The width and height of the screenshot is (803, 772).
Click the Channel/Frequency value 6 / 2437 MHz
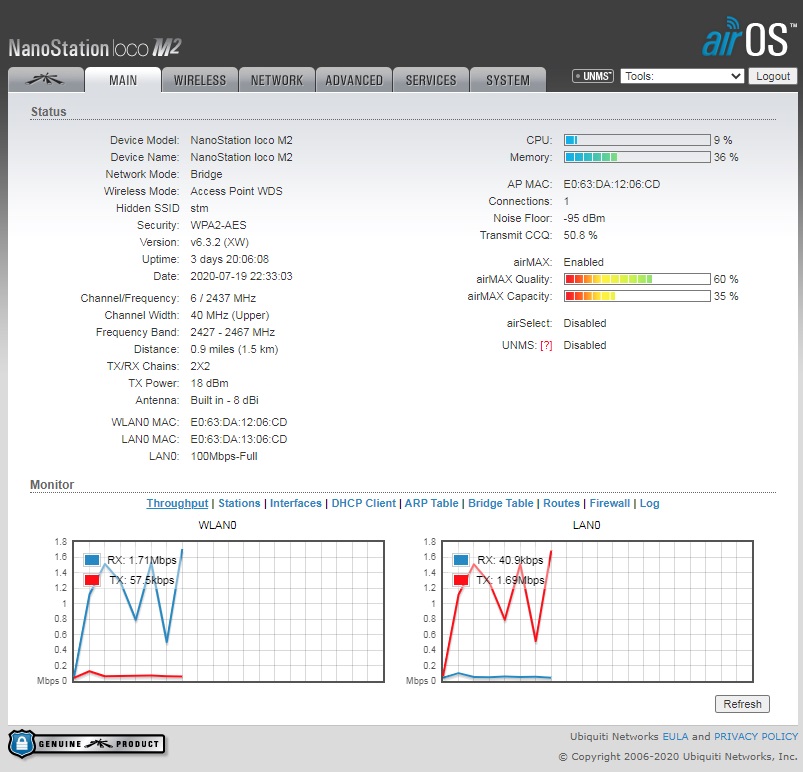click(223, 298)
